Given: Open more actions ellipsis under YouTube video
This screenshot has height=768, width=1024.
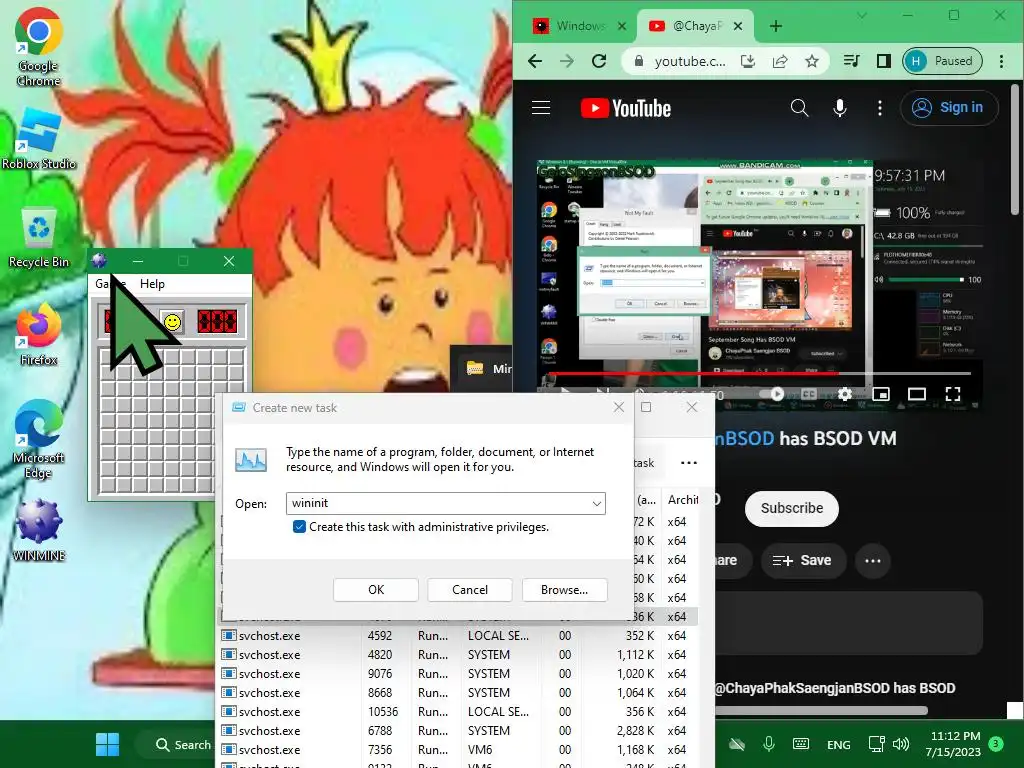Looking at the screenshot, I should pyautogui.click(x=872, y=560).
